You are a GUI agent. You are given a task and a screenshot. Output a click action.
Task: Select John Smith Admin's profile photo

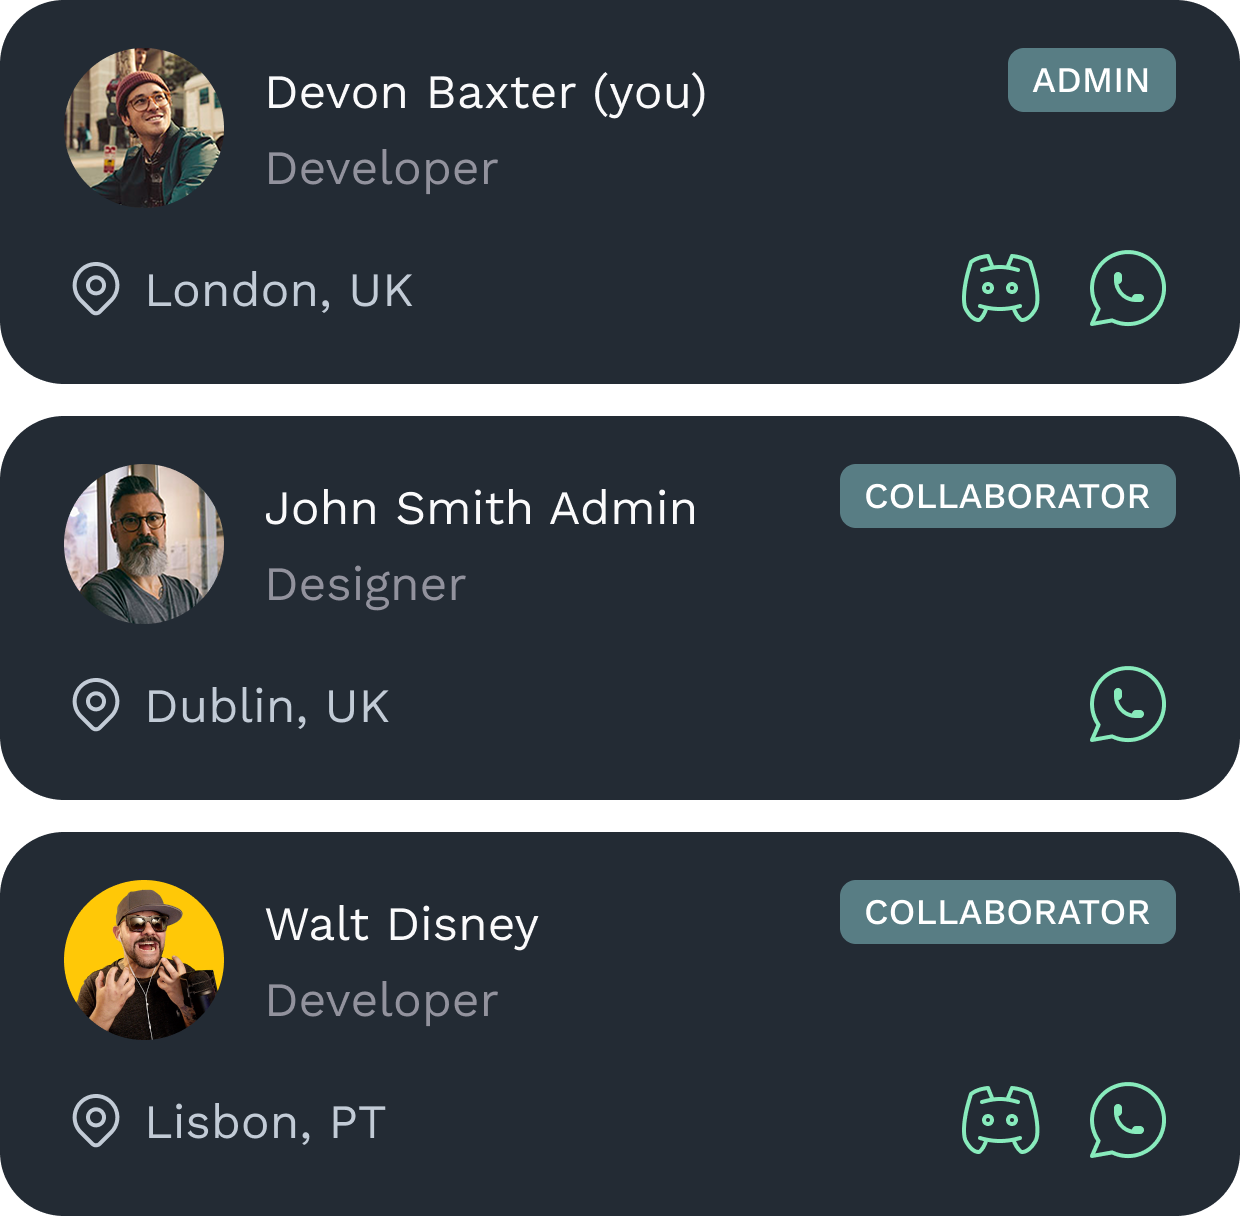144,544
